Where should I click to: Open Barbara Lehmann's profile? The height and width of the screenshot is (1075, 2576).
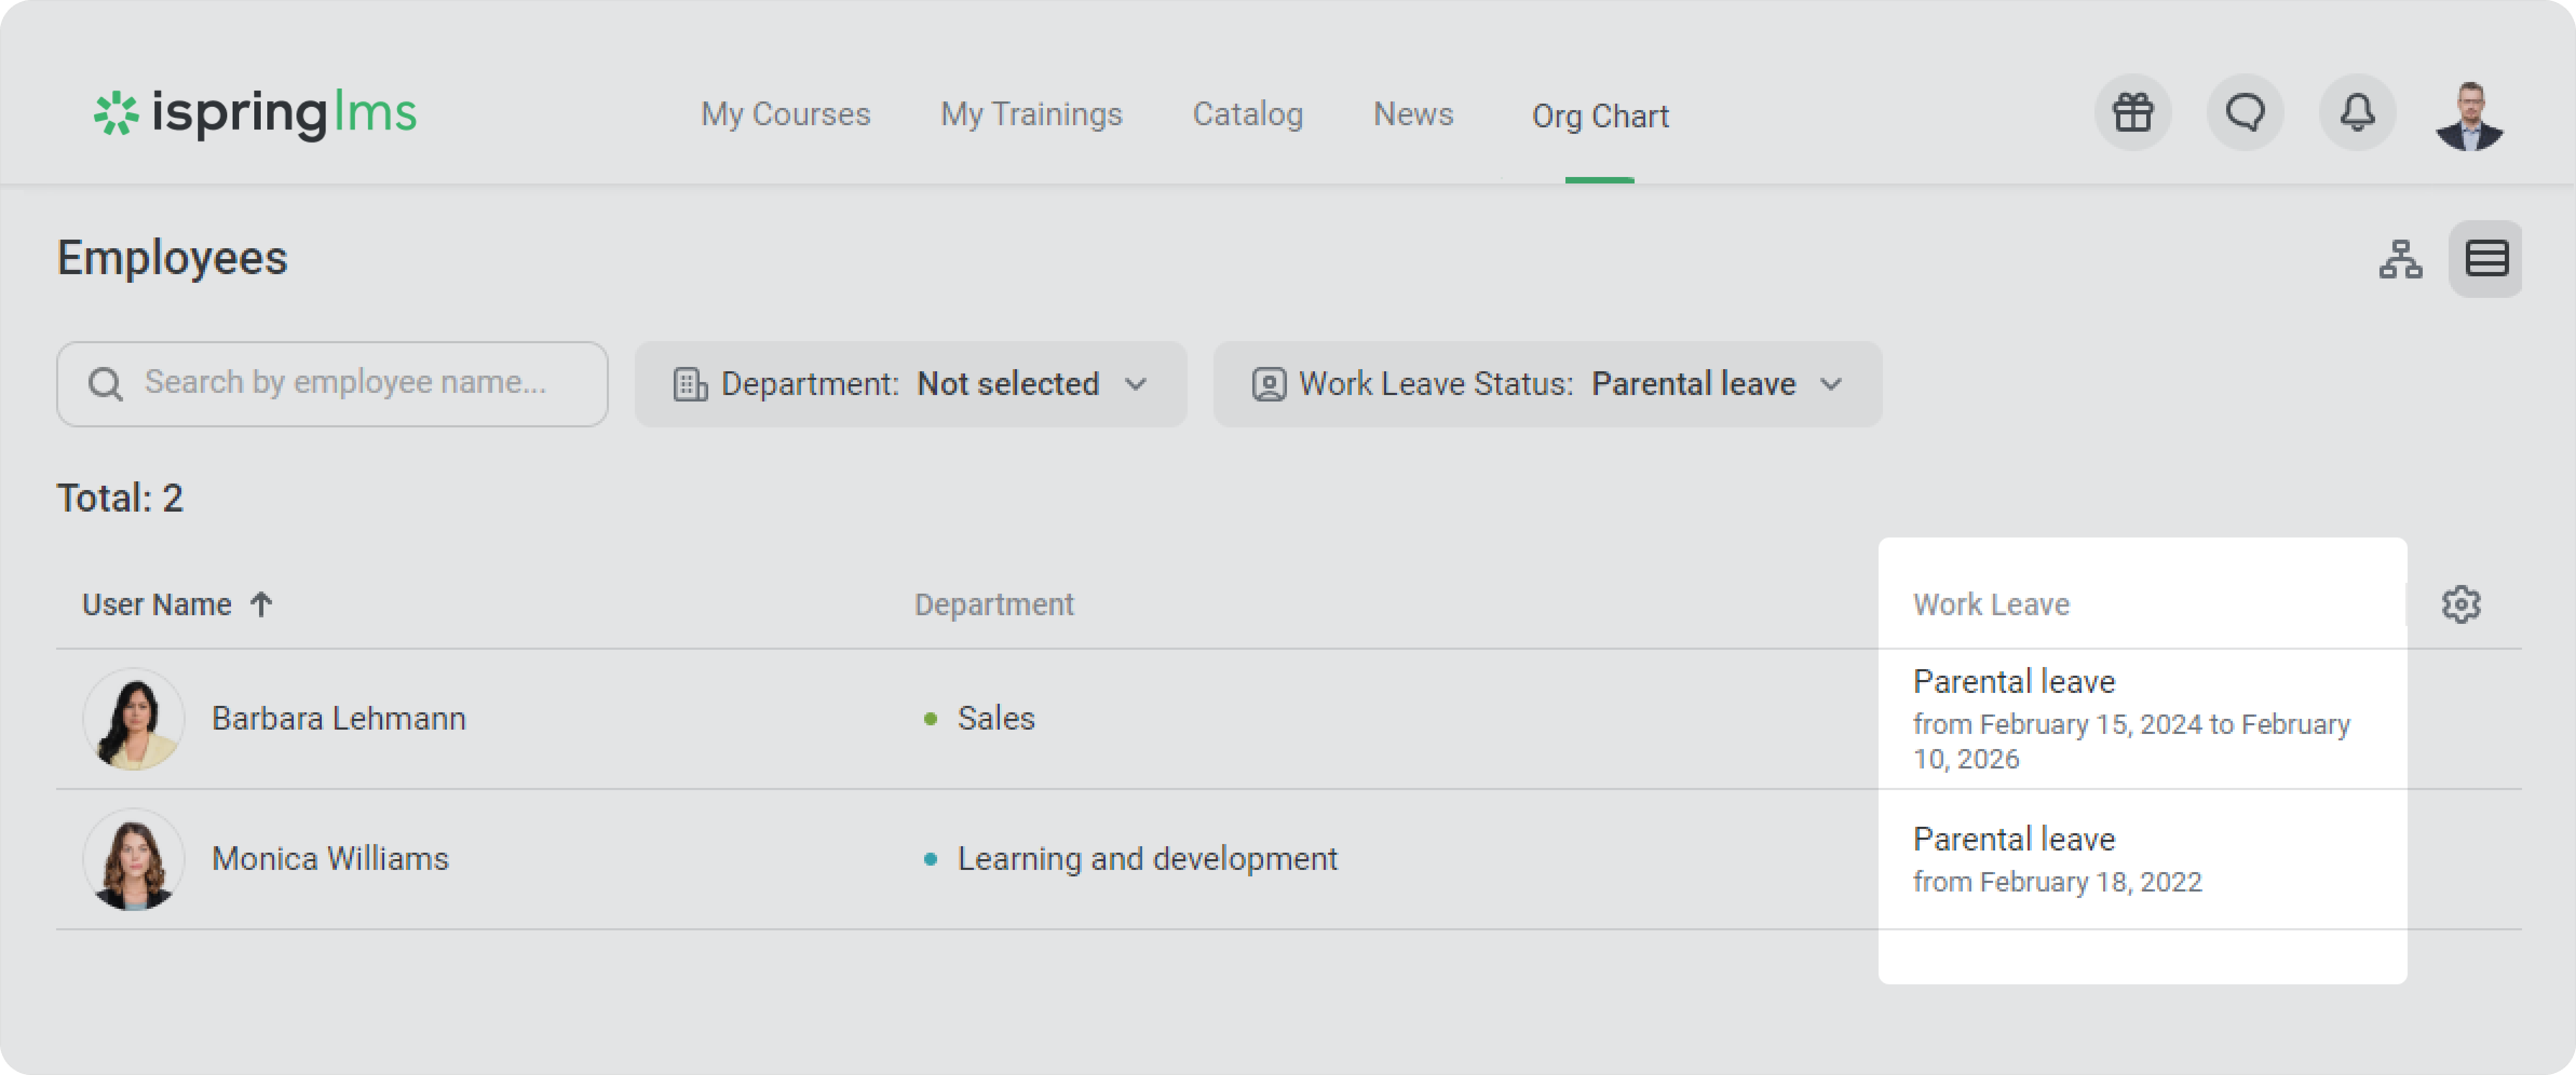(x=338, y=718)
